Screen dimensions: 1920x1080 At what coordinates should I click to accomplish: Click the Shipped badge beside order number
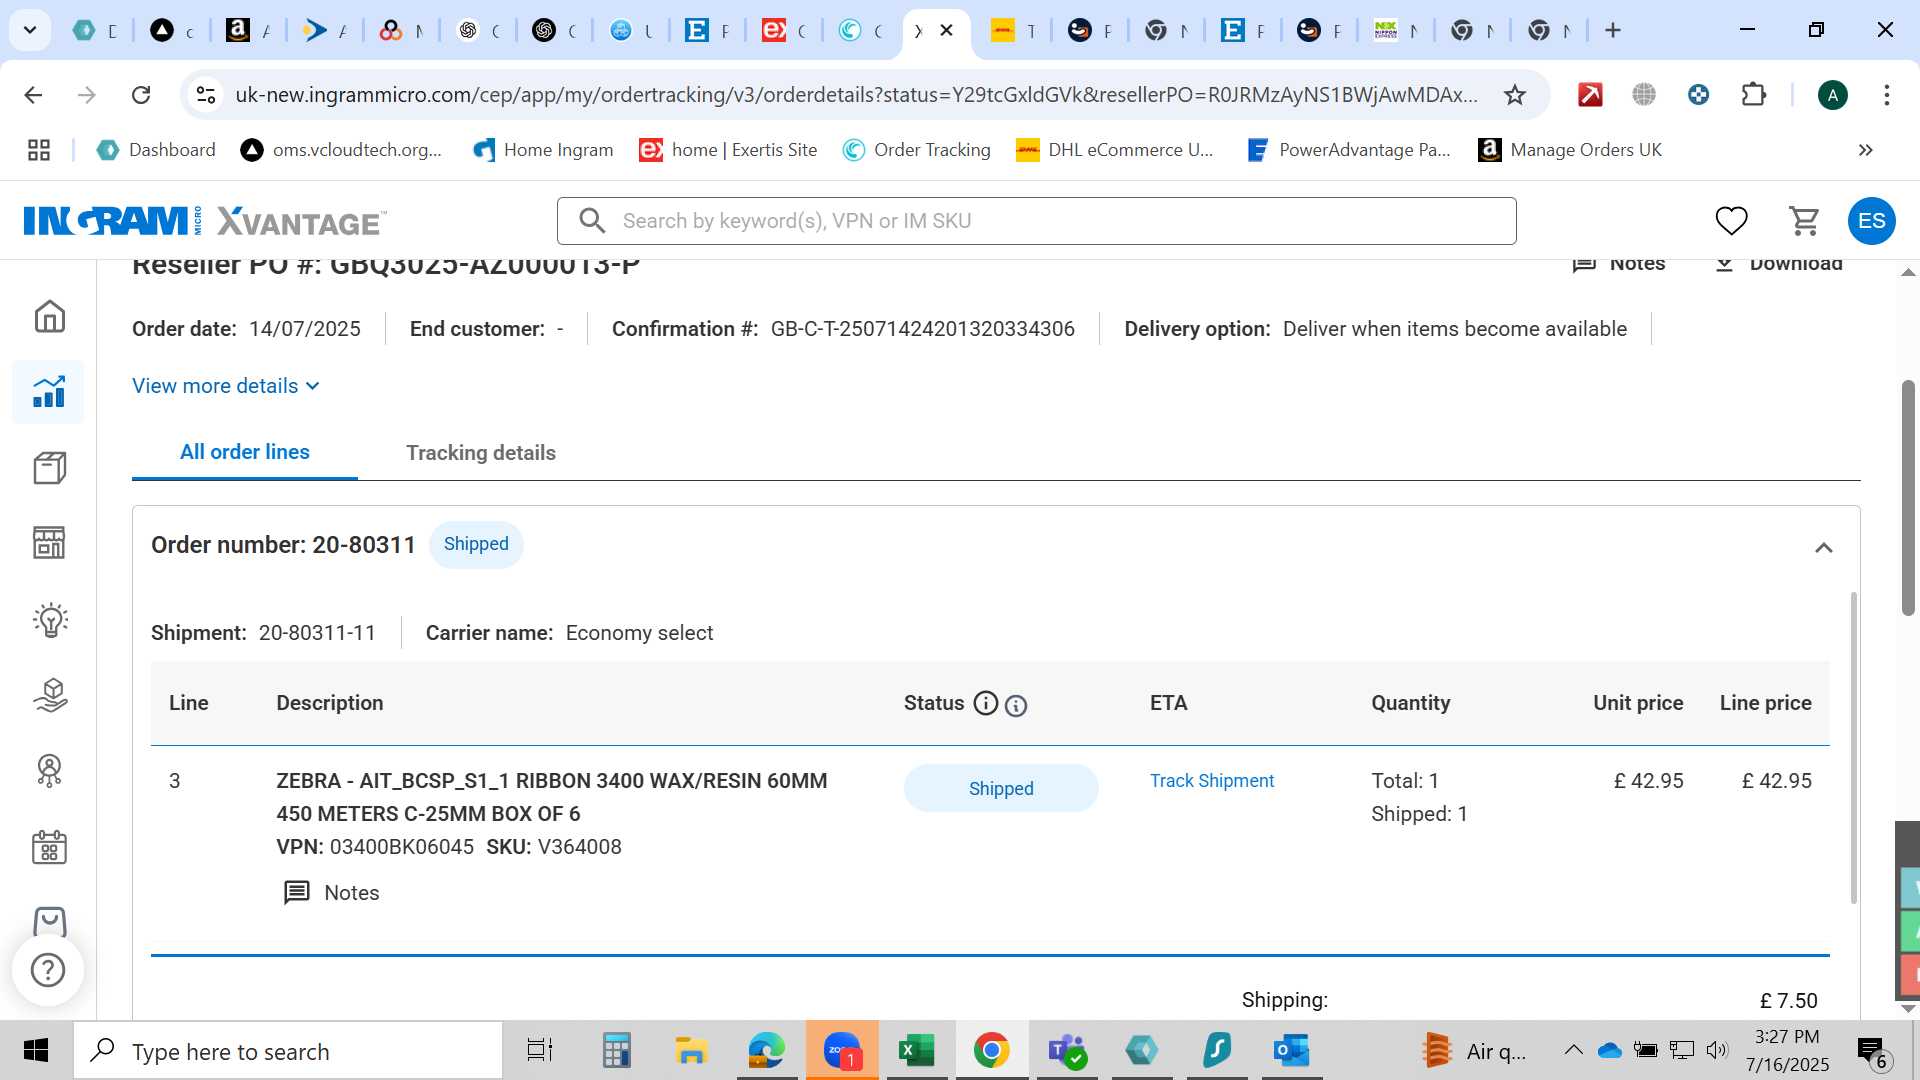coord(476,544)
